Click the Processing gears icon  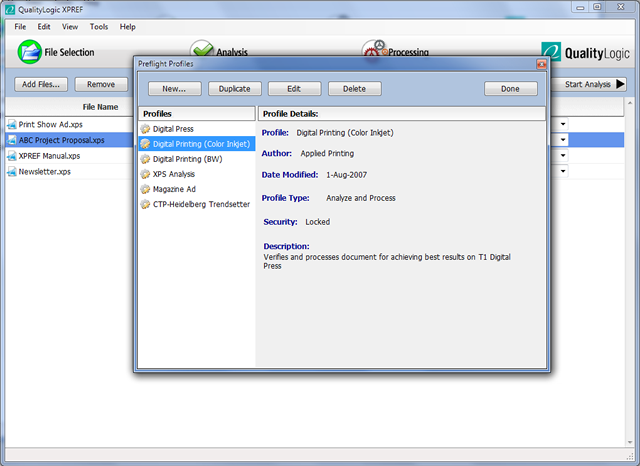(x=374, y=49)
